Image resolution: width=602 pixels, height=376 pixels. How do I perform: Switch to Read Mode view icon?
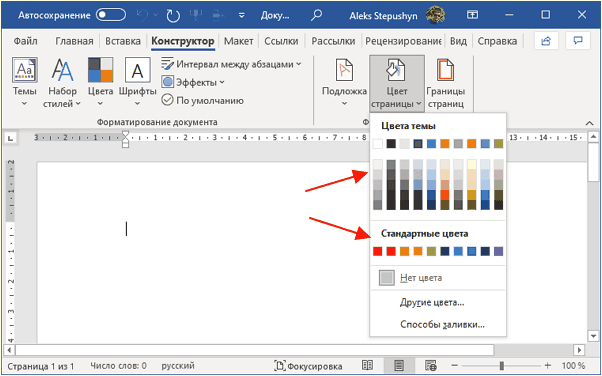pos(367,365)
